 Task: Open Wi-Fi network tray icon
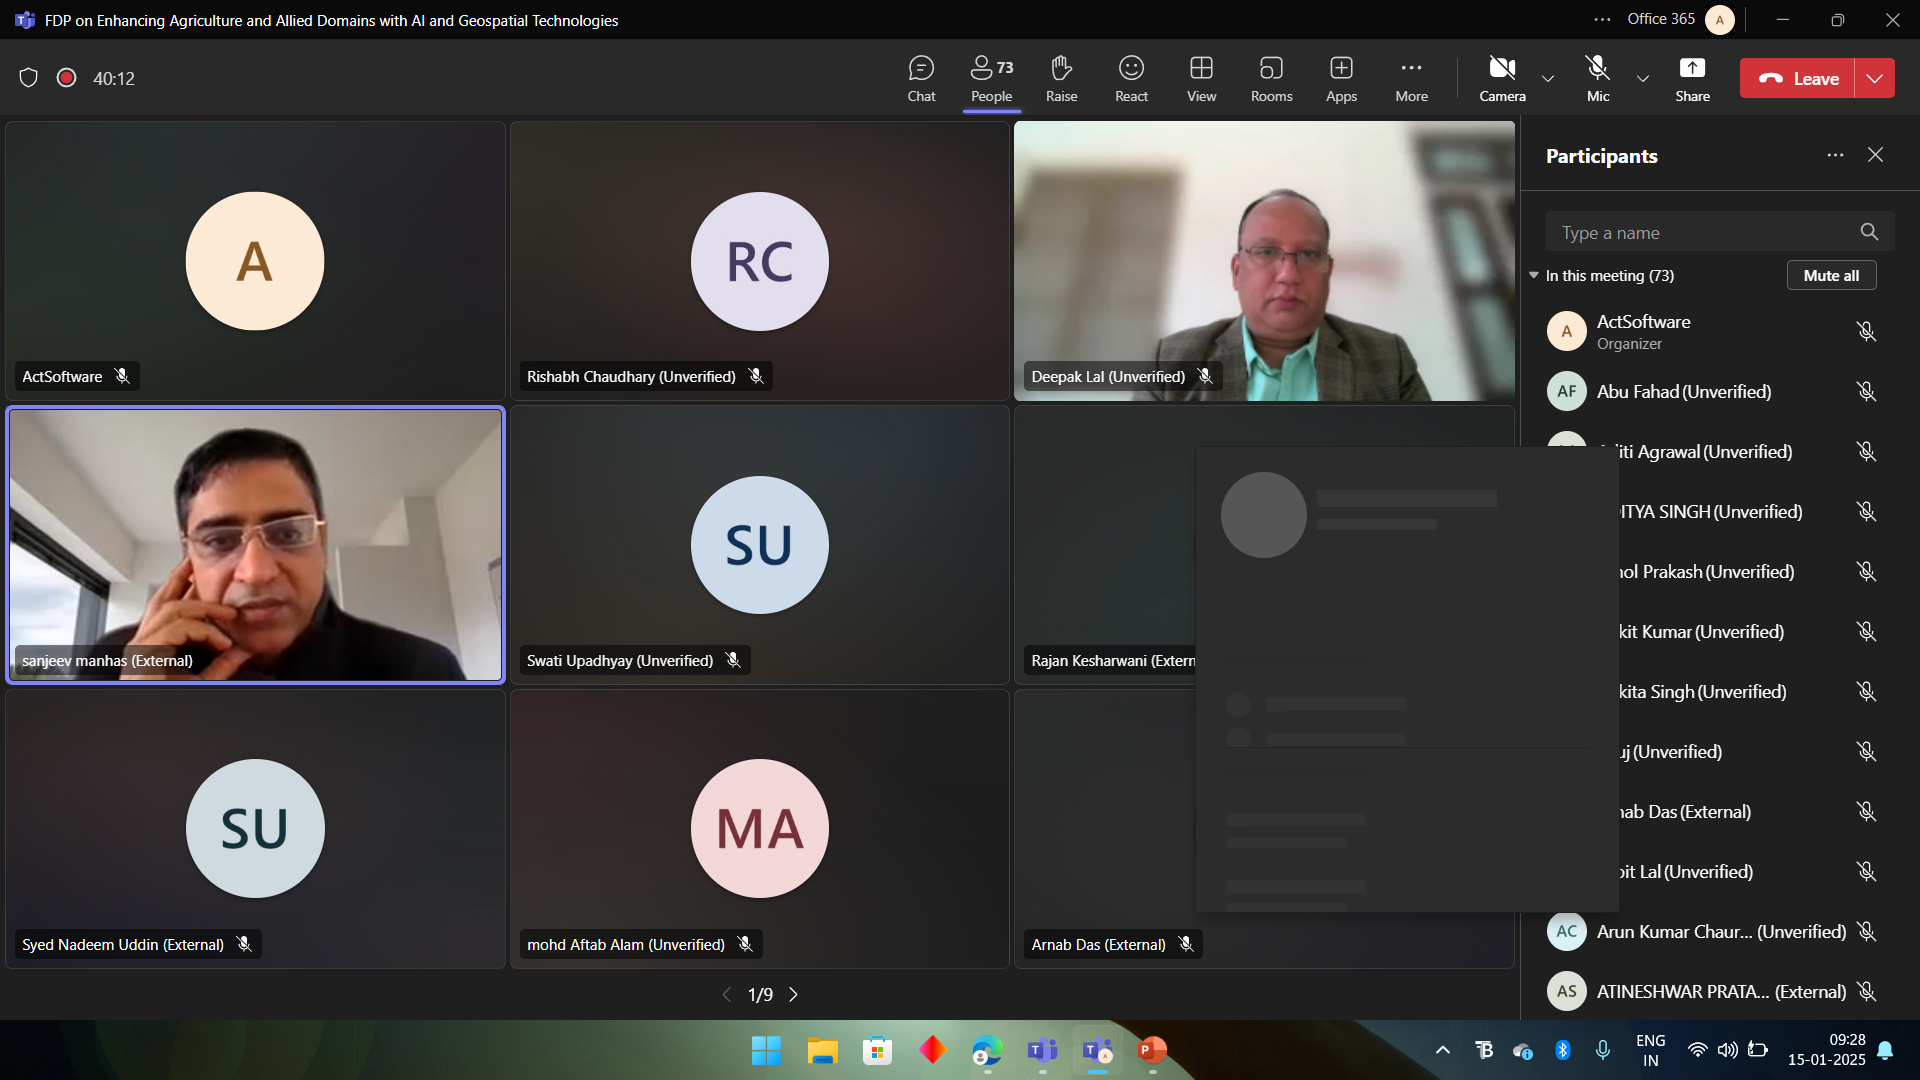coord(1697,1050)
